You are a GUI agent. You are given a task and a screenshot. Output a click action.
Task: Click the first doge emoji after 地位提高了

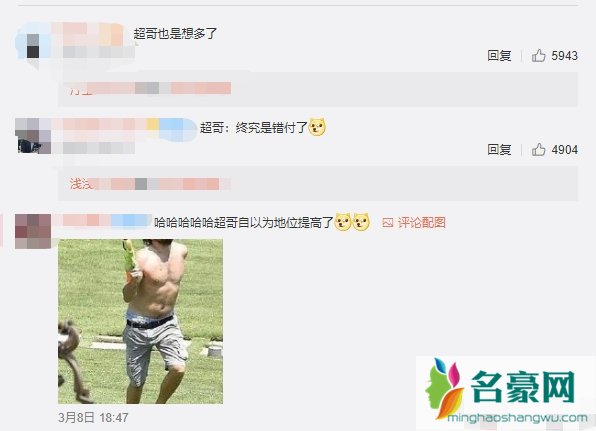[343, 222]
